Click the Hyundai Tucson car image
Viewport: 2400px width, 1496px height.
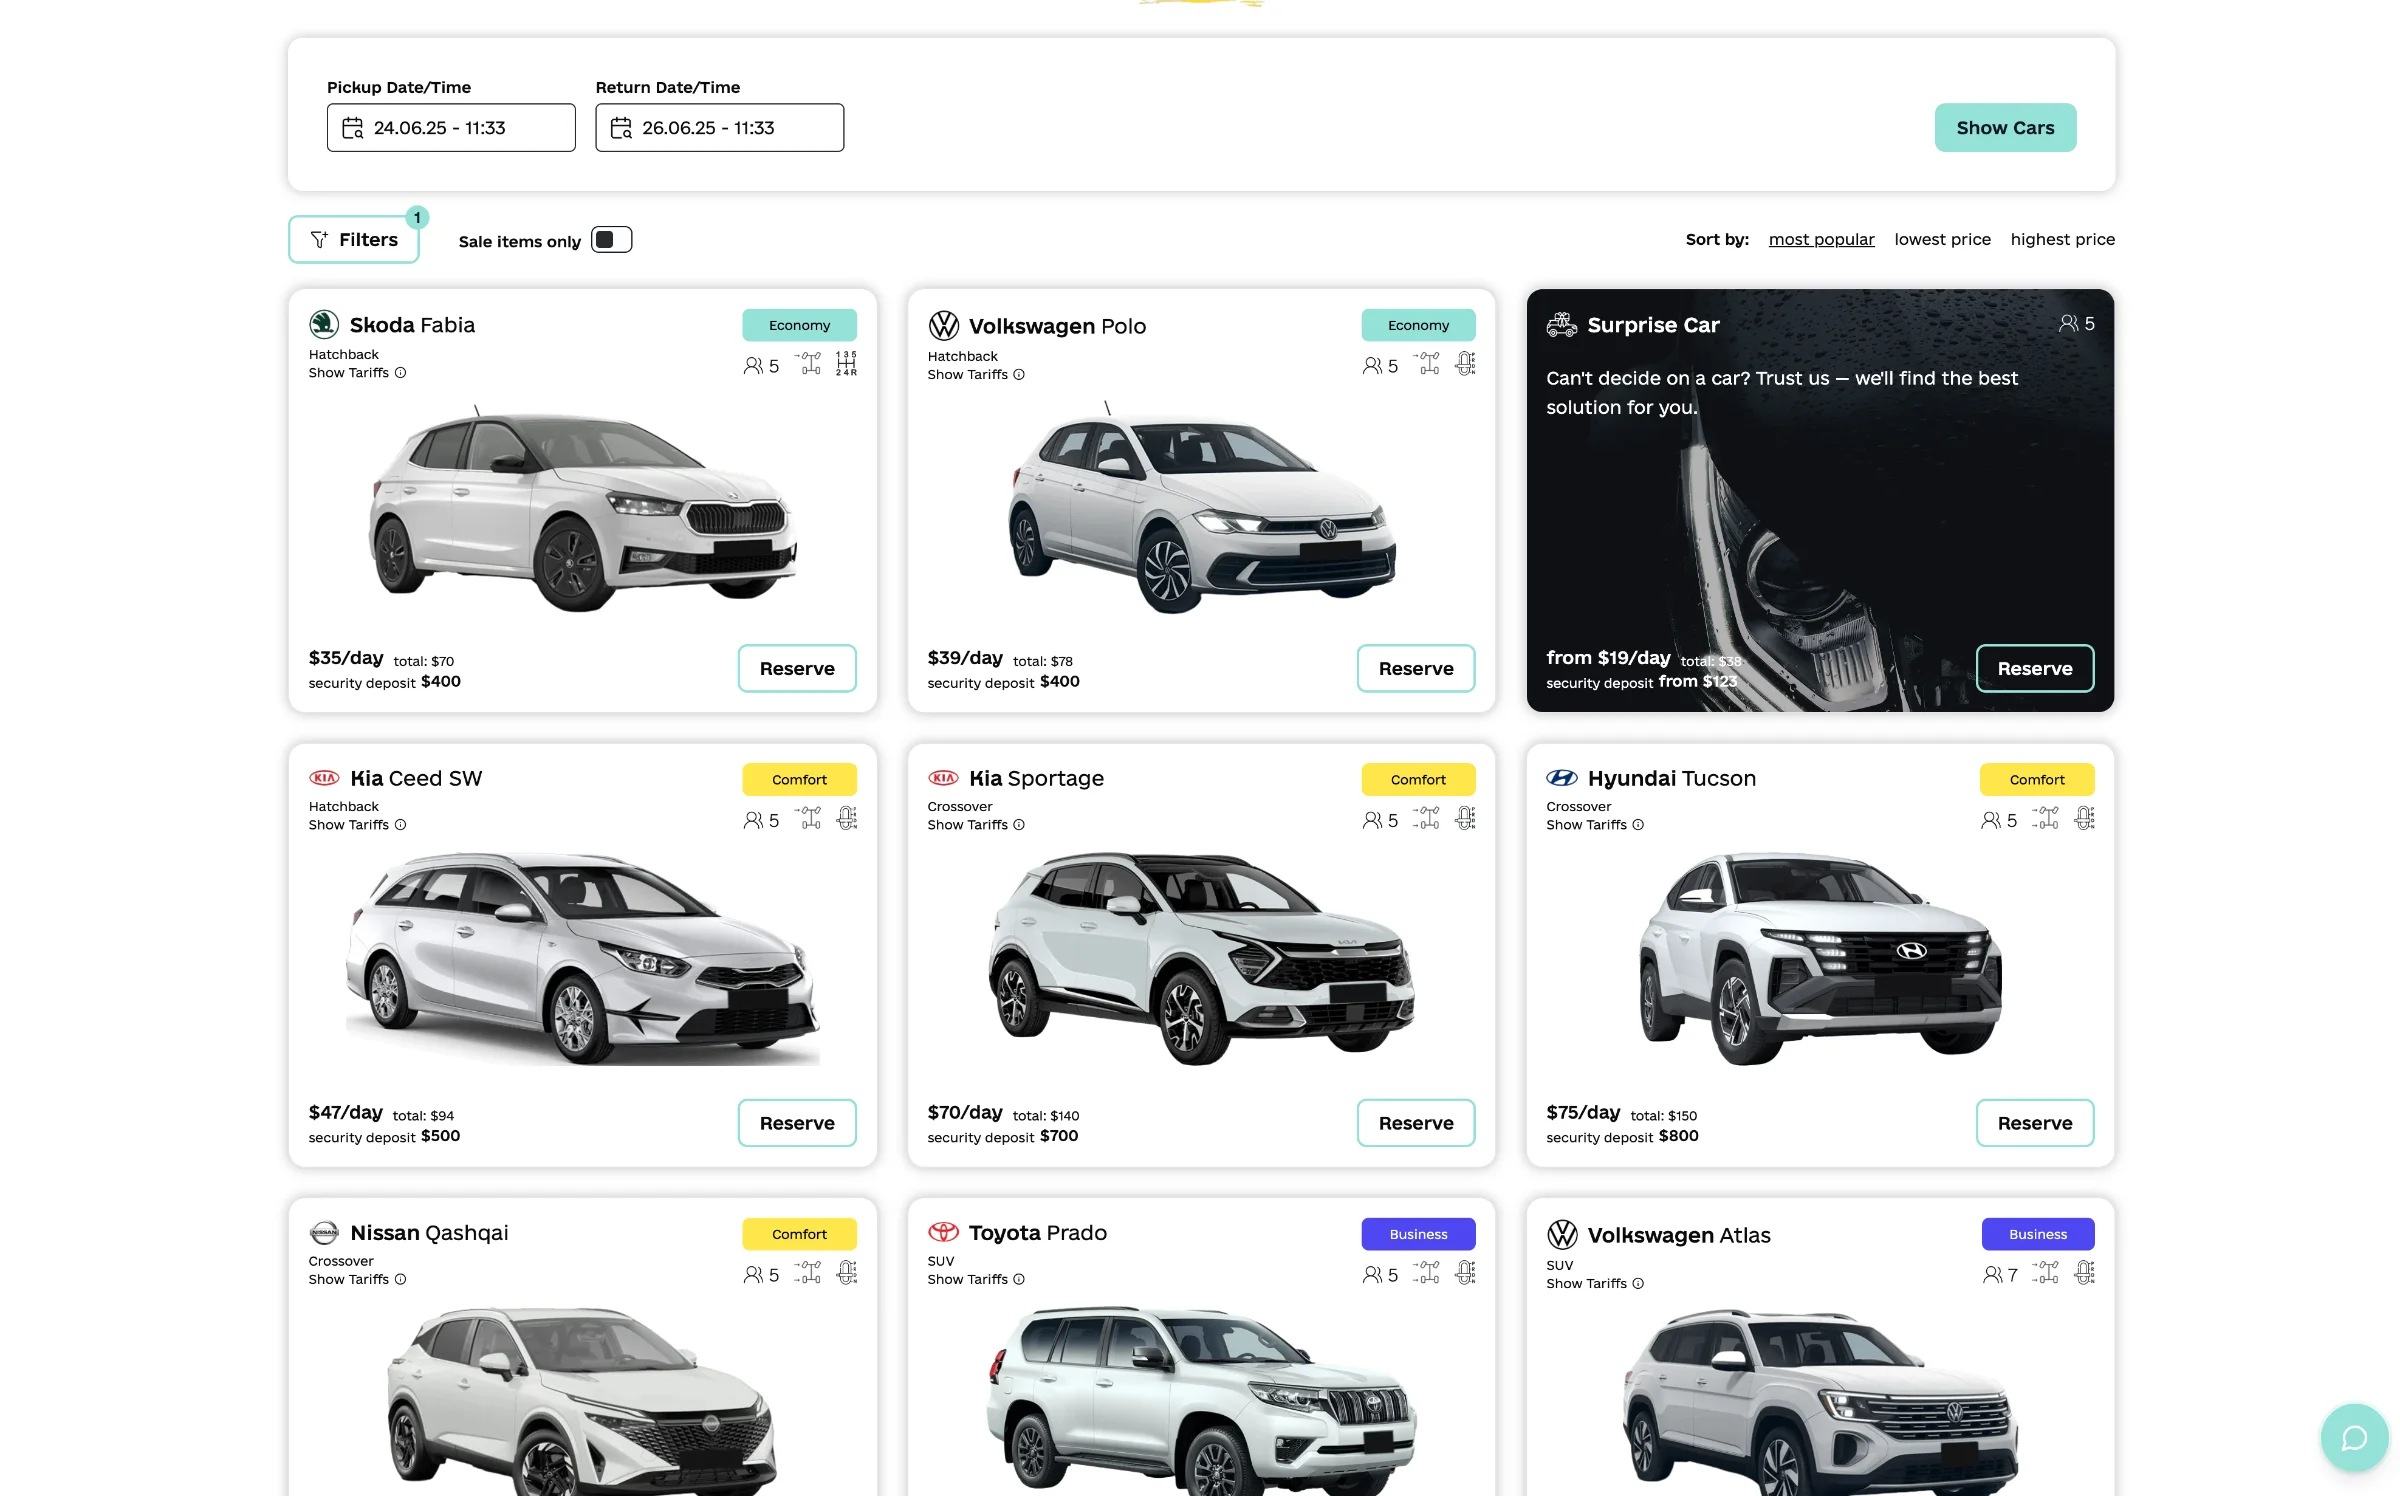pyautogui.click(x=1820, y=958)
